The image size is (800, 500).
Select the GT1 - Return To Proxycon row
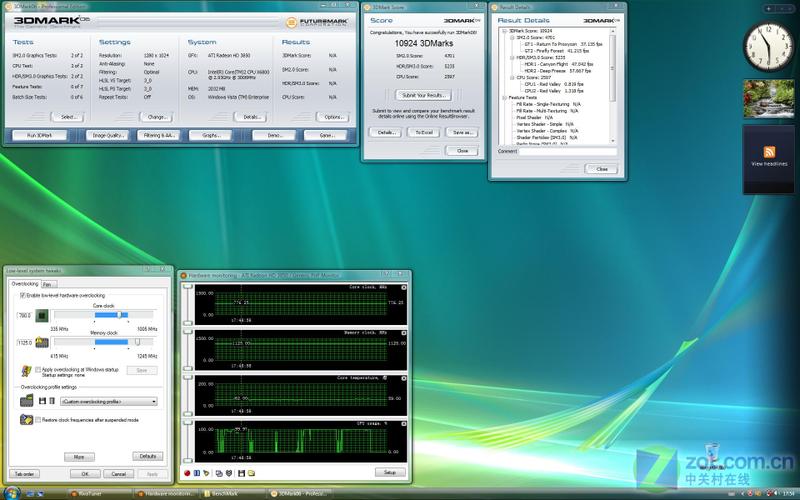(563, 44)
